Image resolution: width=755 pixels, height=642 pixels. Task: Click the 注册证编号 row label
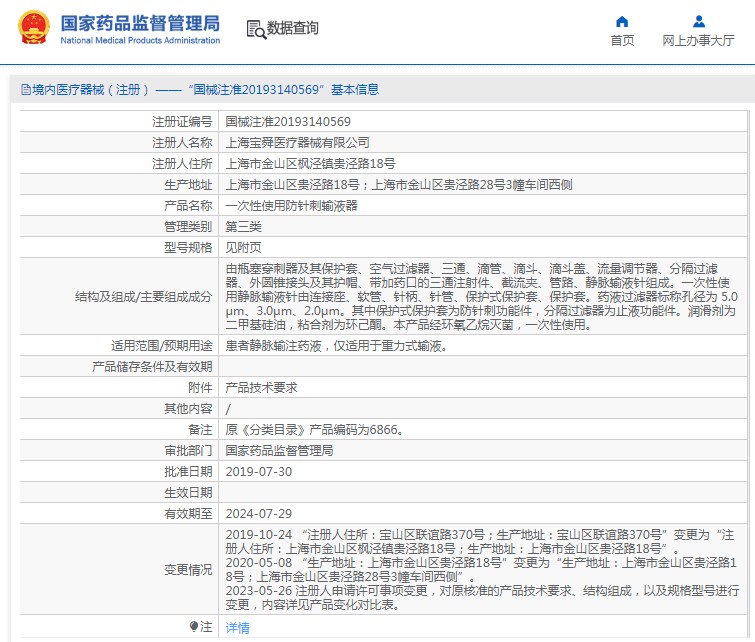[182, 121]
